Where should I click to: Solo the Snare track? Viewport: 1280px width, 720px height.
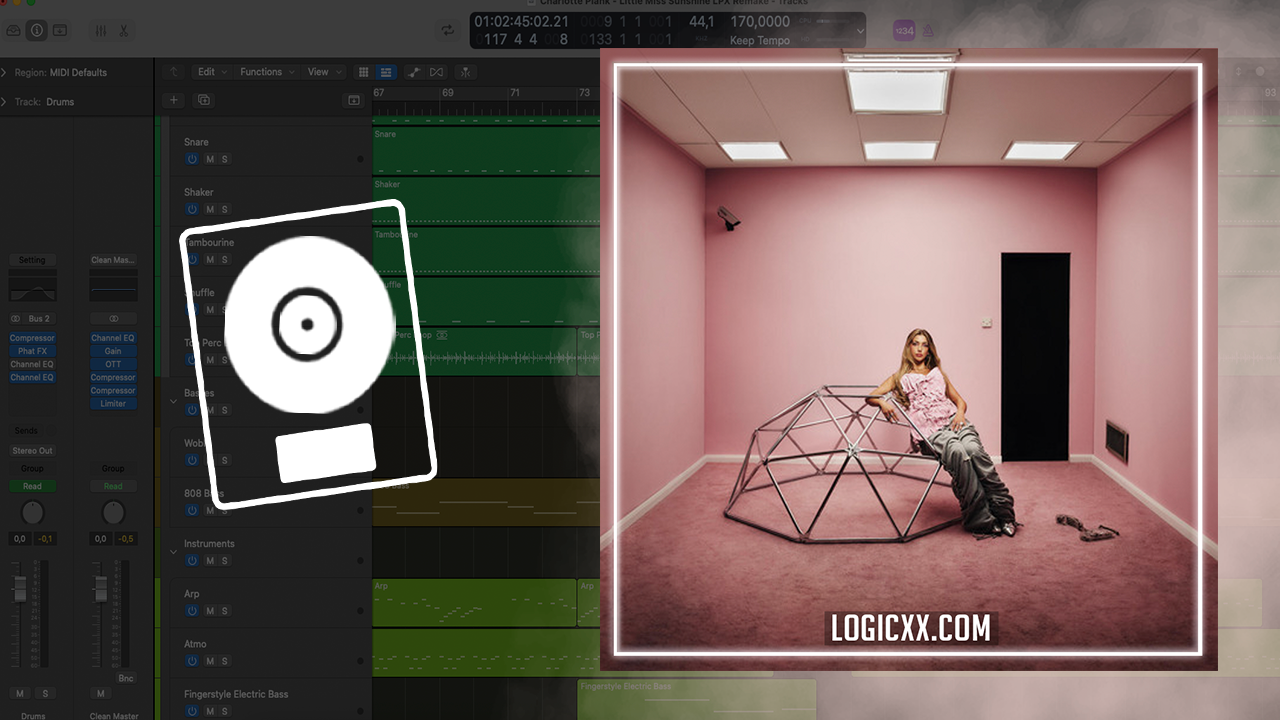point(224,159)
